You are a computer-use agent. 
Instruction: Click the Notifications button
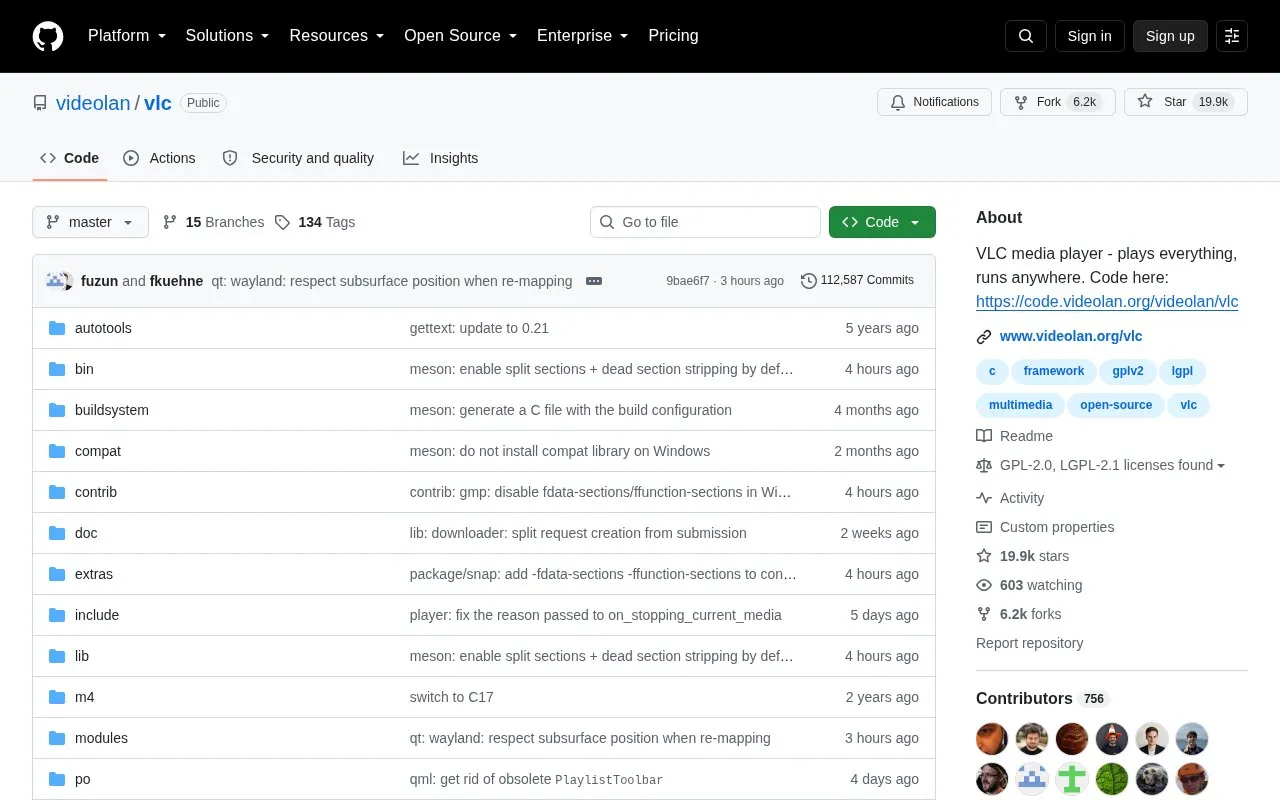(x=934, y=102)
